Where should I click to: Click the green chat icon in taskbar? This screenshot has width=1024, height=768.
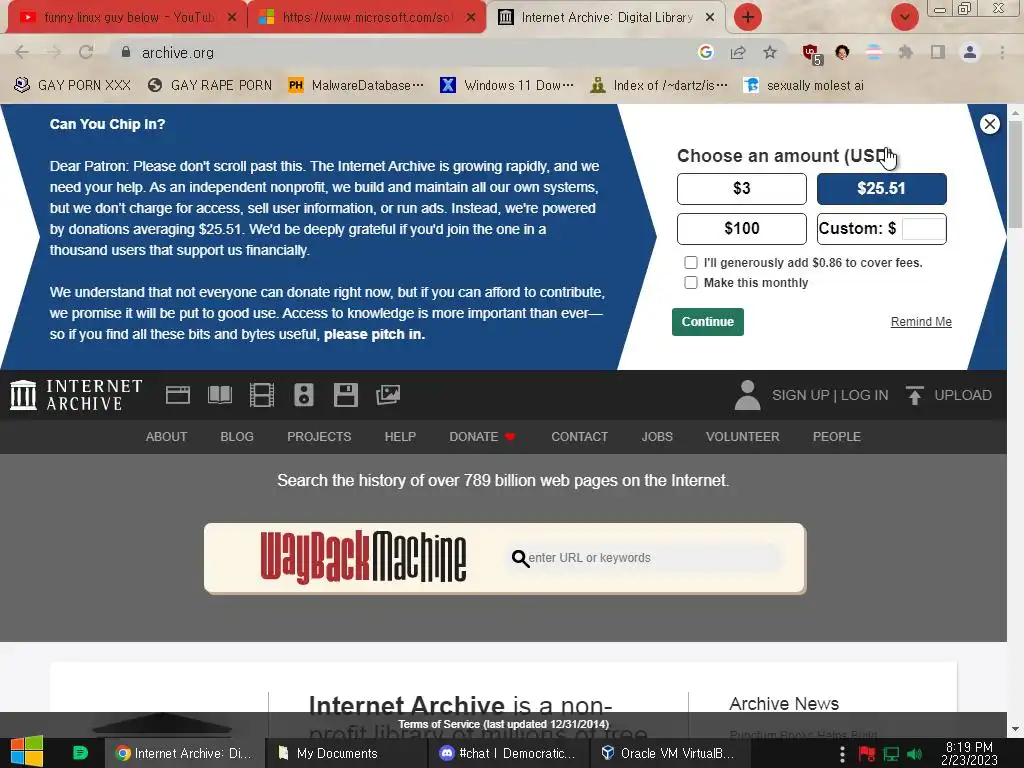click(80, 753)
